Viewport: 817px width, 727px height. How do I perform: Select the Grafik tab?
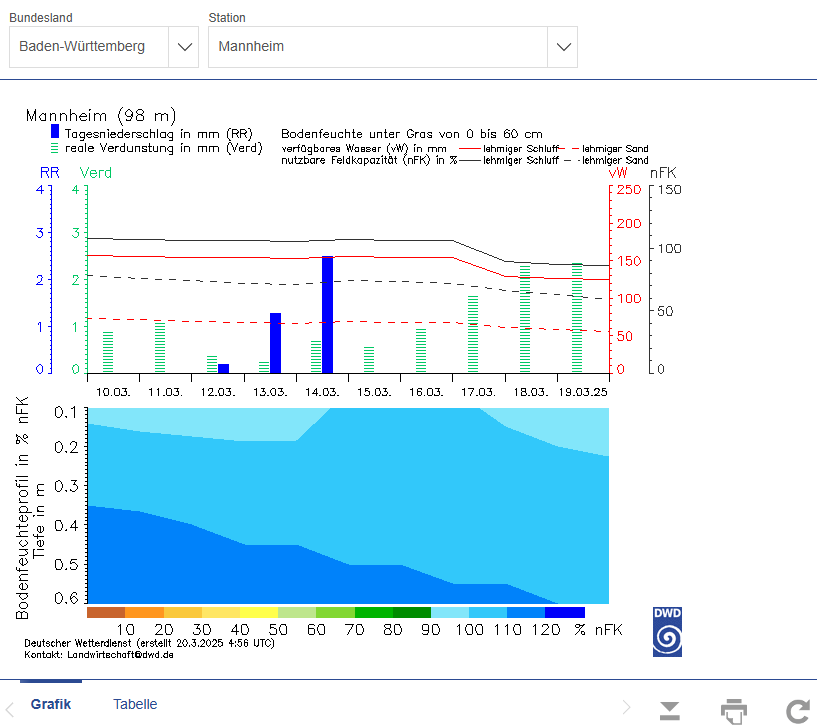(x=50, y=704)
